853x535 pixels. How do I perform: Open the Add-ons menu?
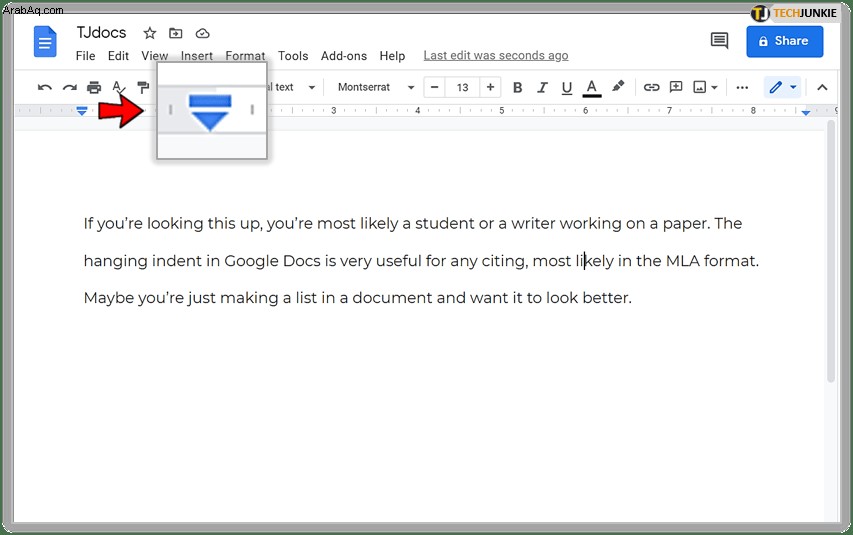tap(344, 56)
